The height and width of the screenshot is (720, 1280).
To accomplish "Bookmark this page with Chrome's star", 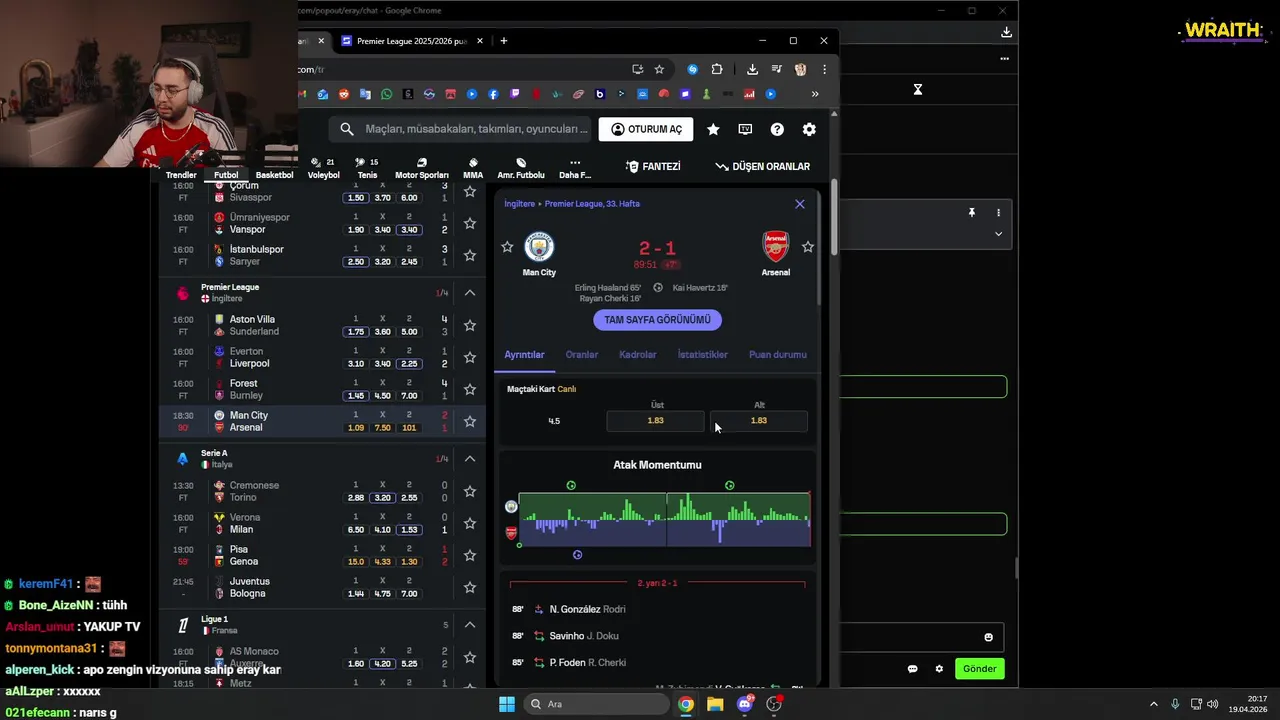I will 659,69.
